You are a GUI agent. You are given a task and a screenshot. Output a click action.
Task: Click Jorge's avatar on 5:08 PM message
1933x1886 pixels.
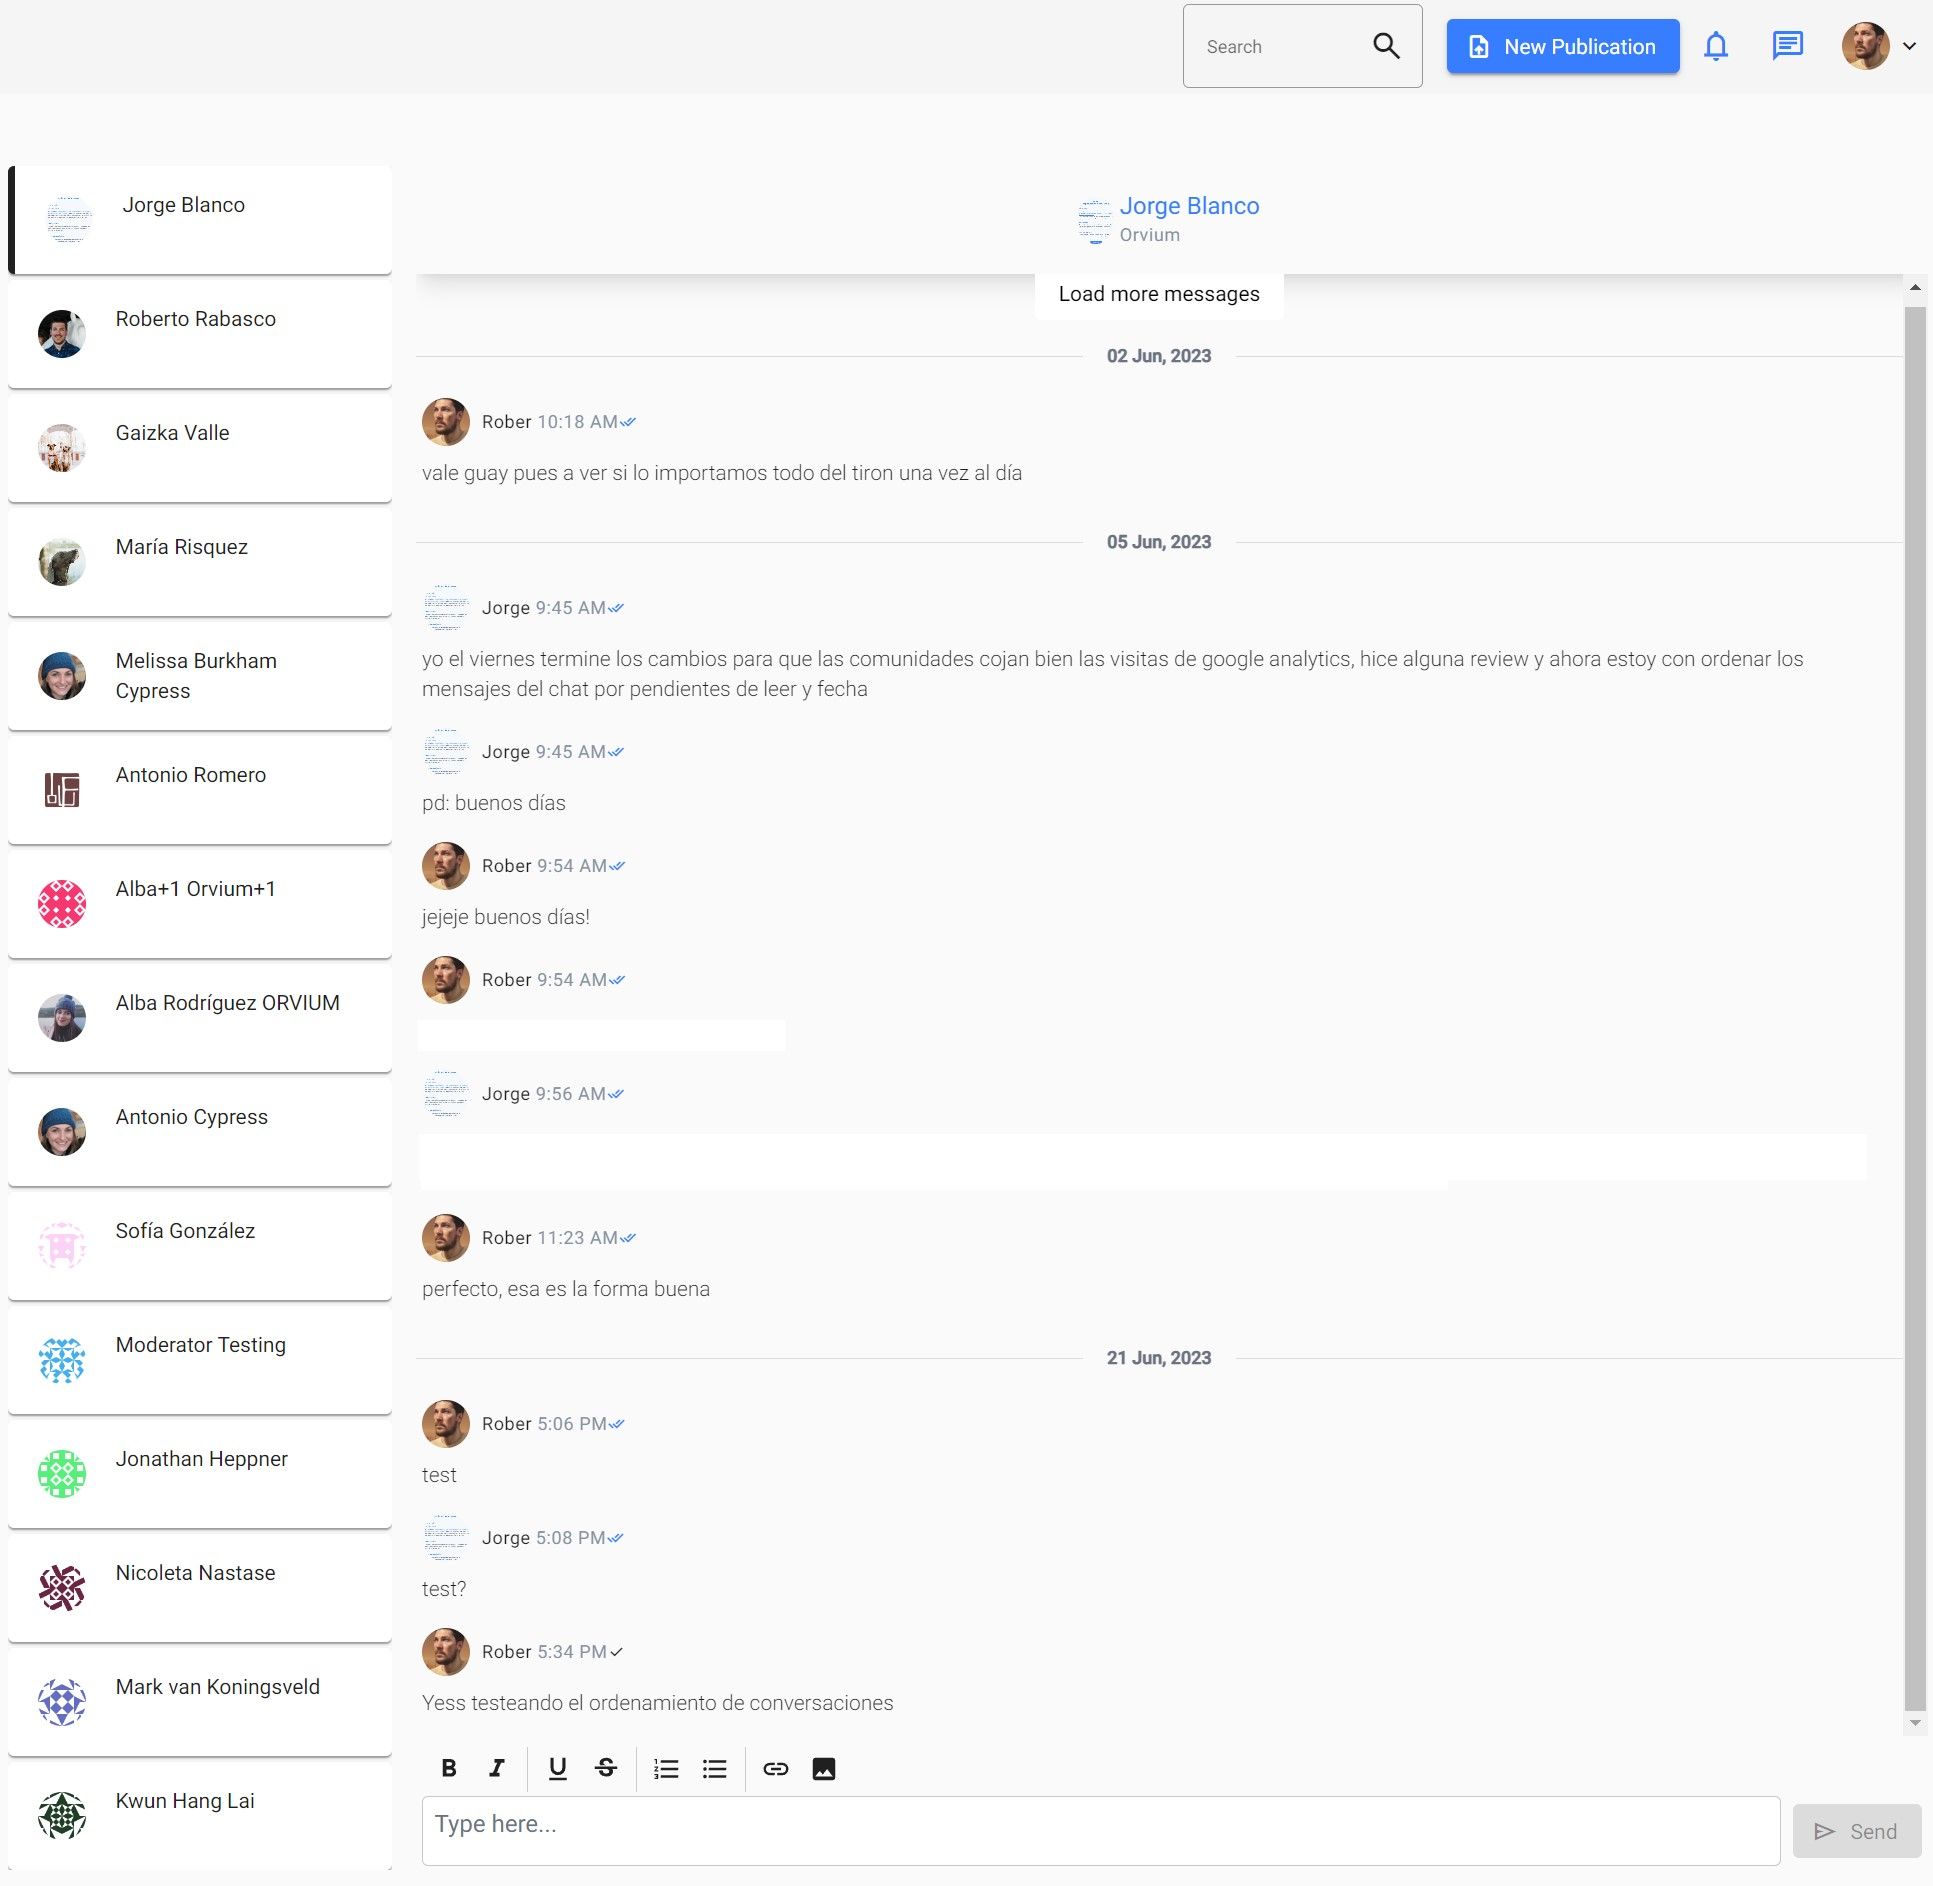tap(446, 1538)
